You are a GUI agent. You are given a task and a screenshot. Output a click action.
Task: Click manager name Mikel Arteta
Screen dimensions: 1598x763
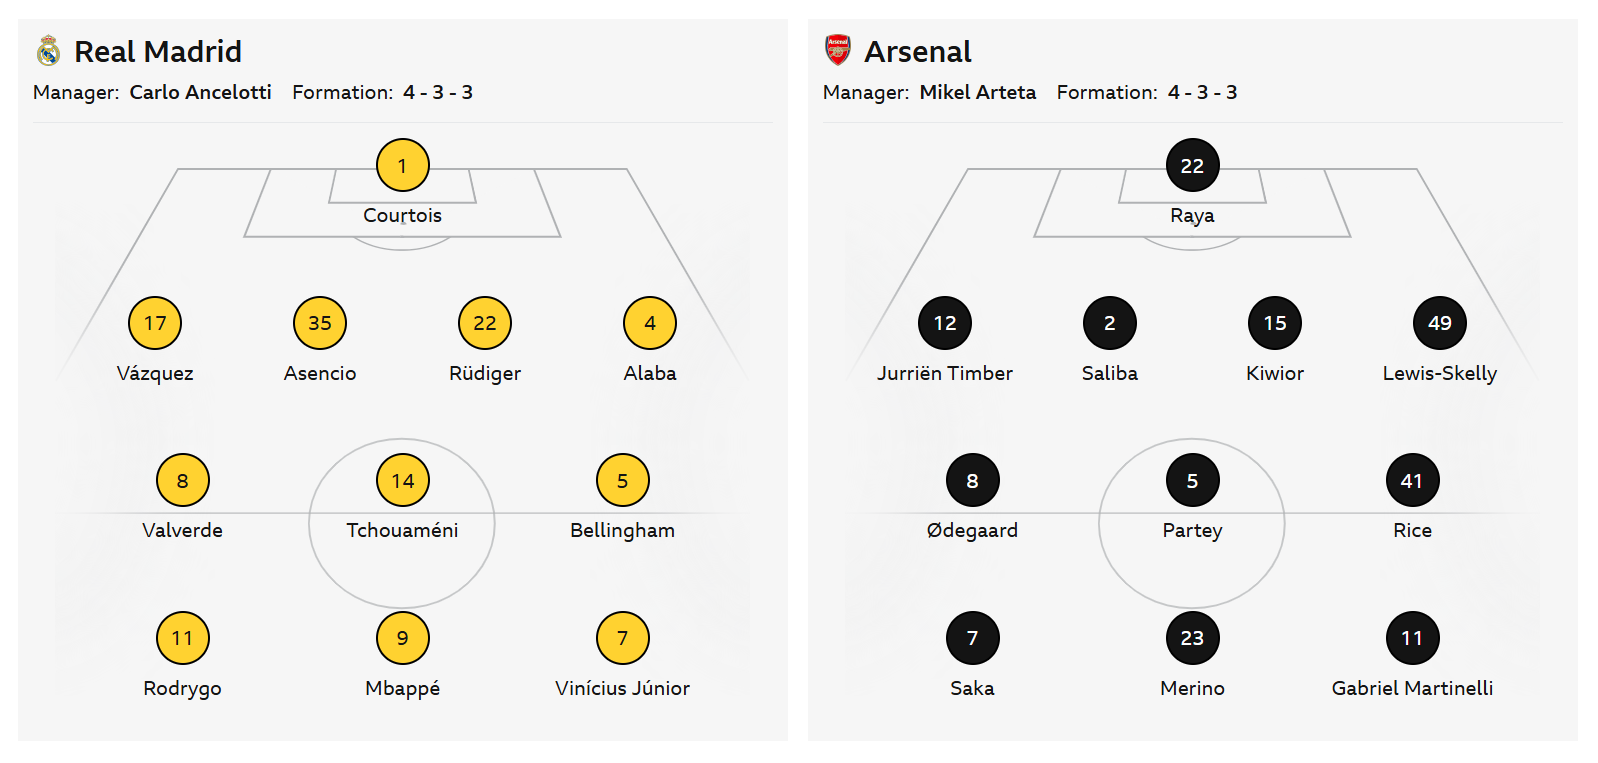click(x=978, y=92)
